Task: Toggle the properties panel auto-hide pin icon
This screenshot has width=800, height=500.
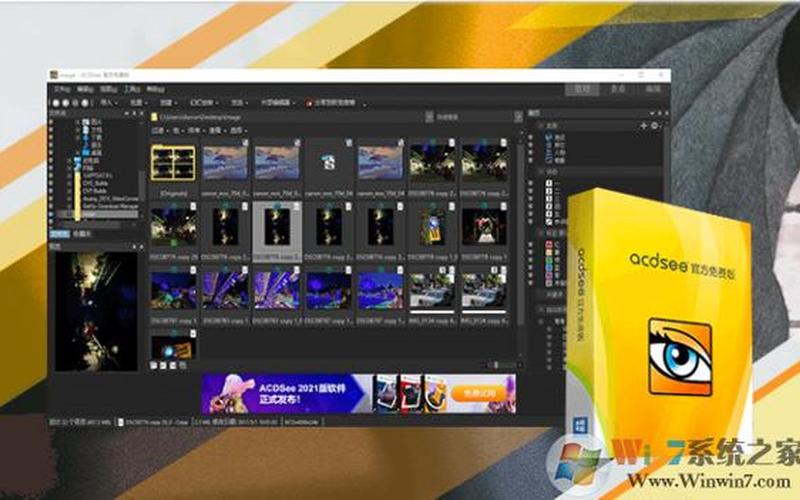Action: (x=659, y=113)
